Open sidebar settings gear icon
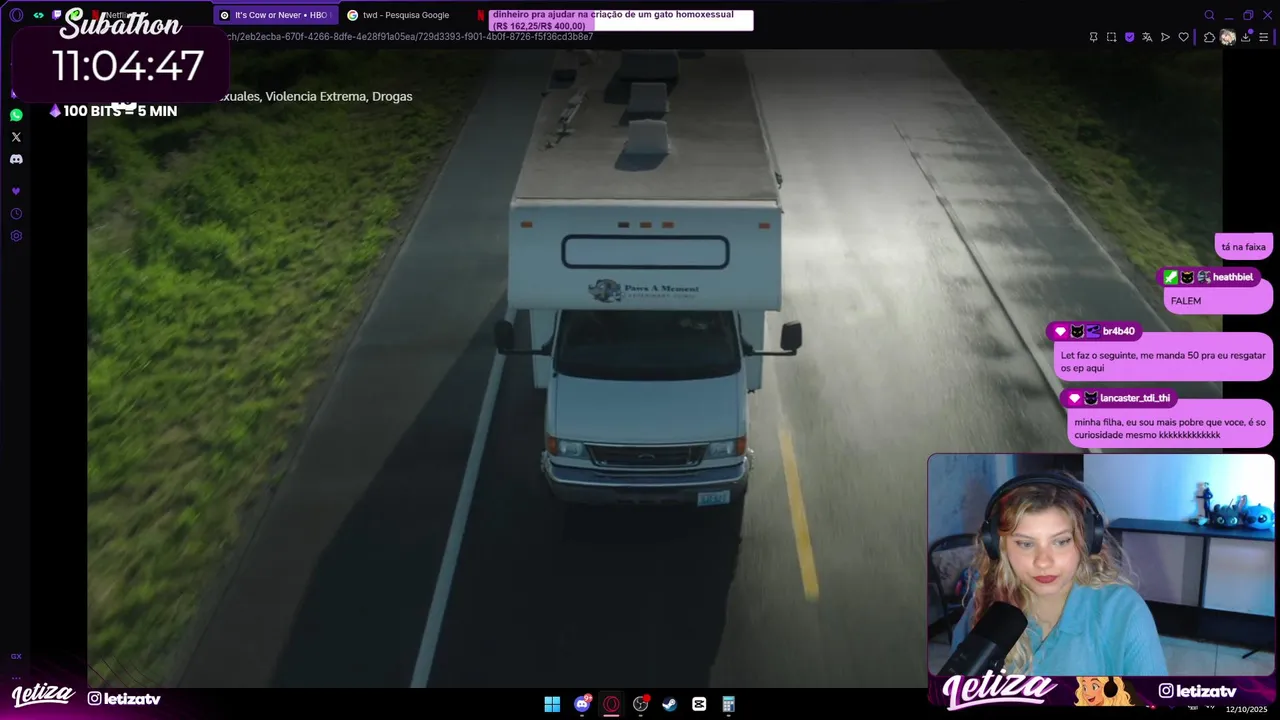The image size is (1280, 720). click(16, 236)
